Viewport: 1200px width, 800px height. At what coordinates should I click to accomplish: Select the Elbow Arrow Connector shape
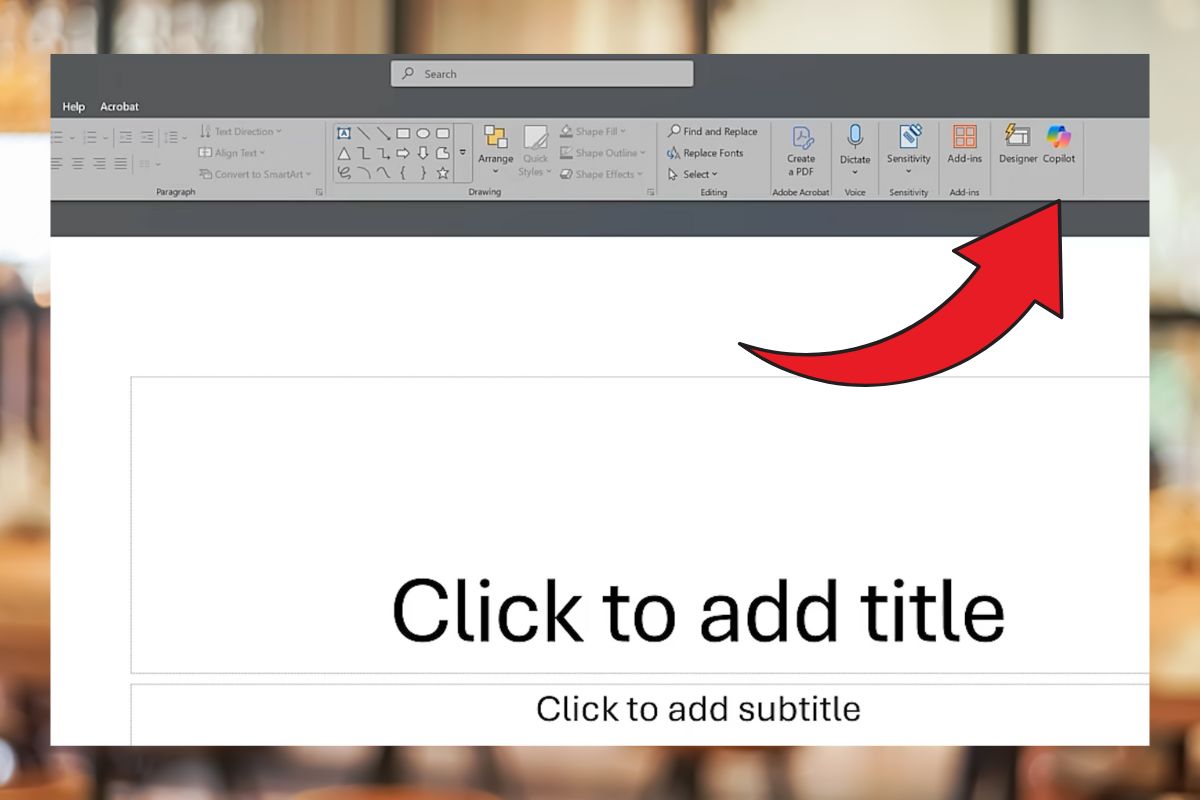coord(383,153)
